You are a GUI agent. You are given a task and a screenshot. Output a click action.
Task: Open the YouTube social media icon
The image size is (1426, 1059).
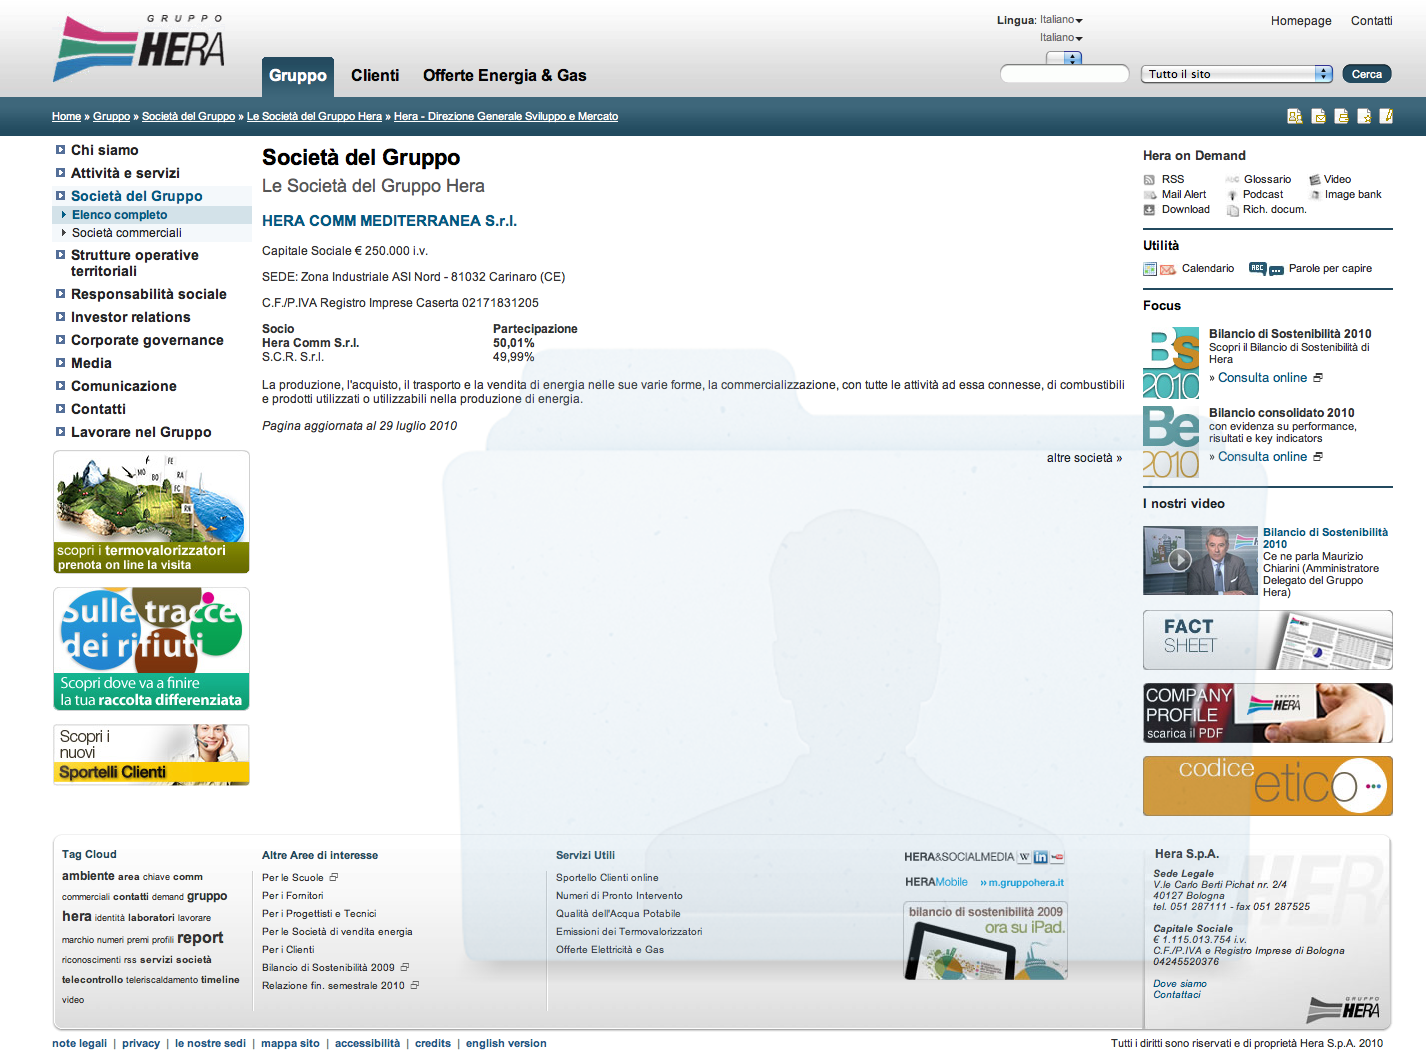pos(1057,857)
